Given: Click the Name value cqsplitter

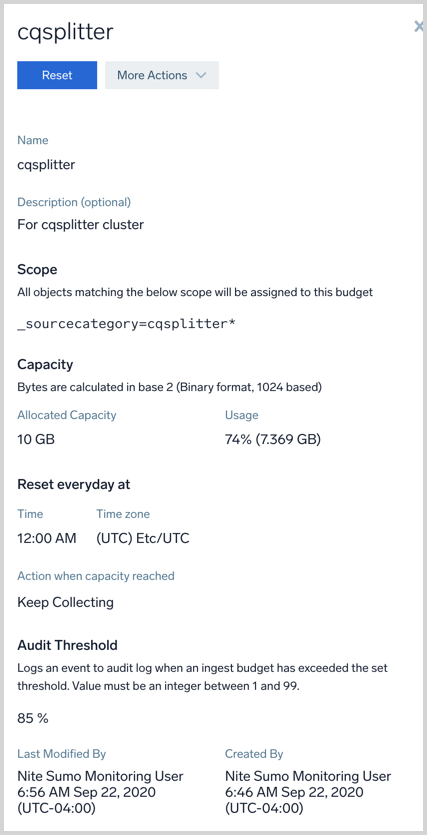Looking at the screenshot, I should coord(46,165).
